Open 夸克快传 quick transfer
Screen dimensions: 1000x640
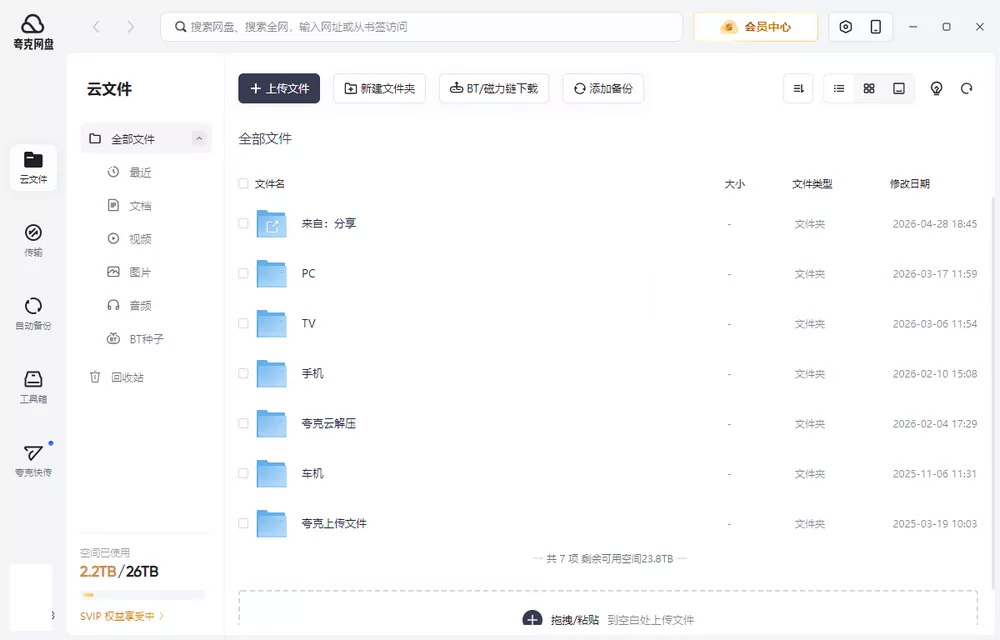click(33, 460)
